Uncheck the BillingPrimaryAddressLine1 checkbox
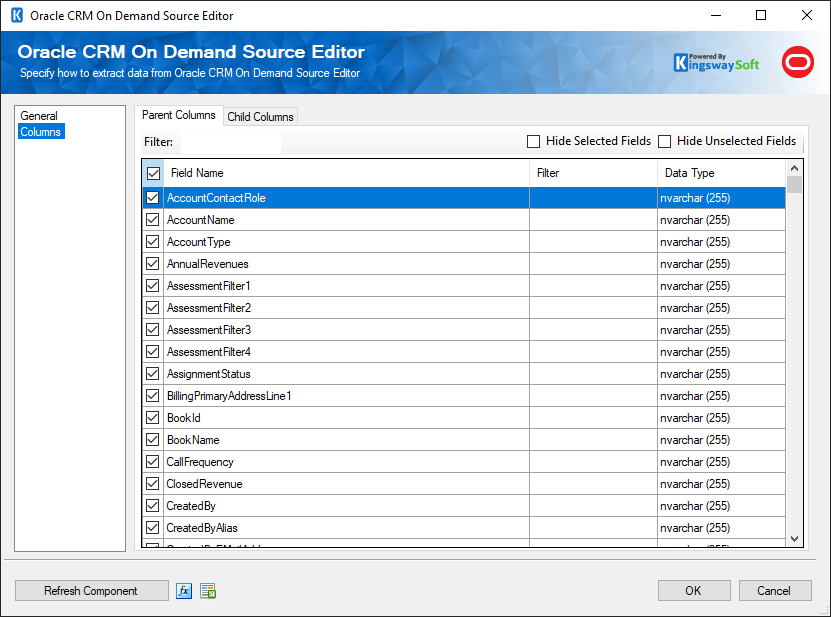 [x=153, y=395]
